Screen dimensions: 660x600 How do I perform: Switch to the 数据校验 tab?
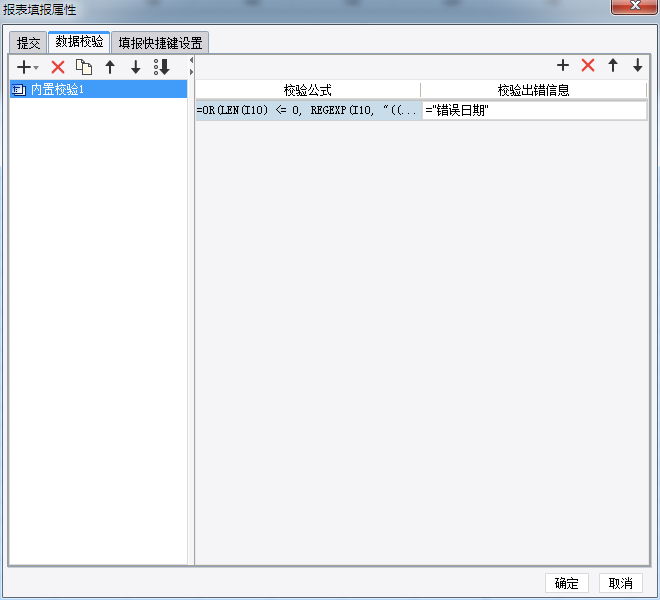[79, 42]
